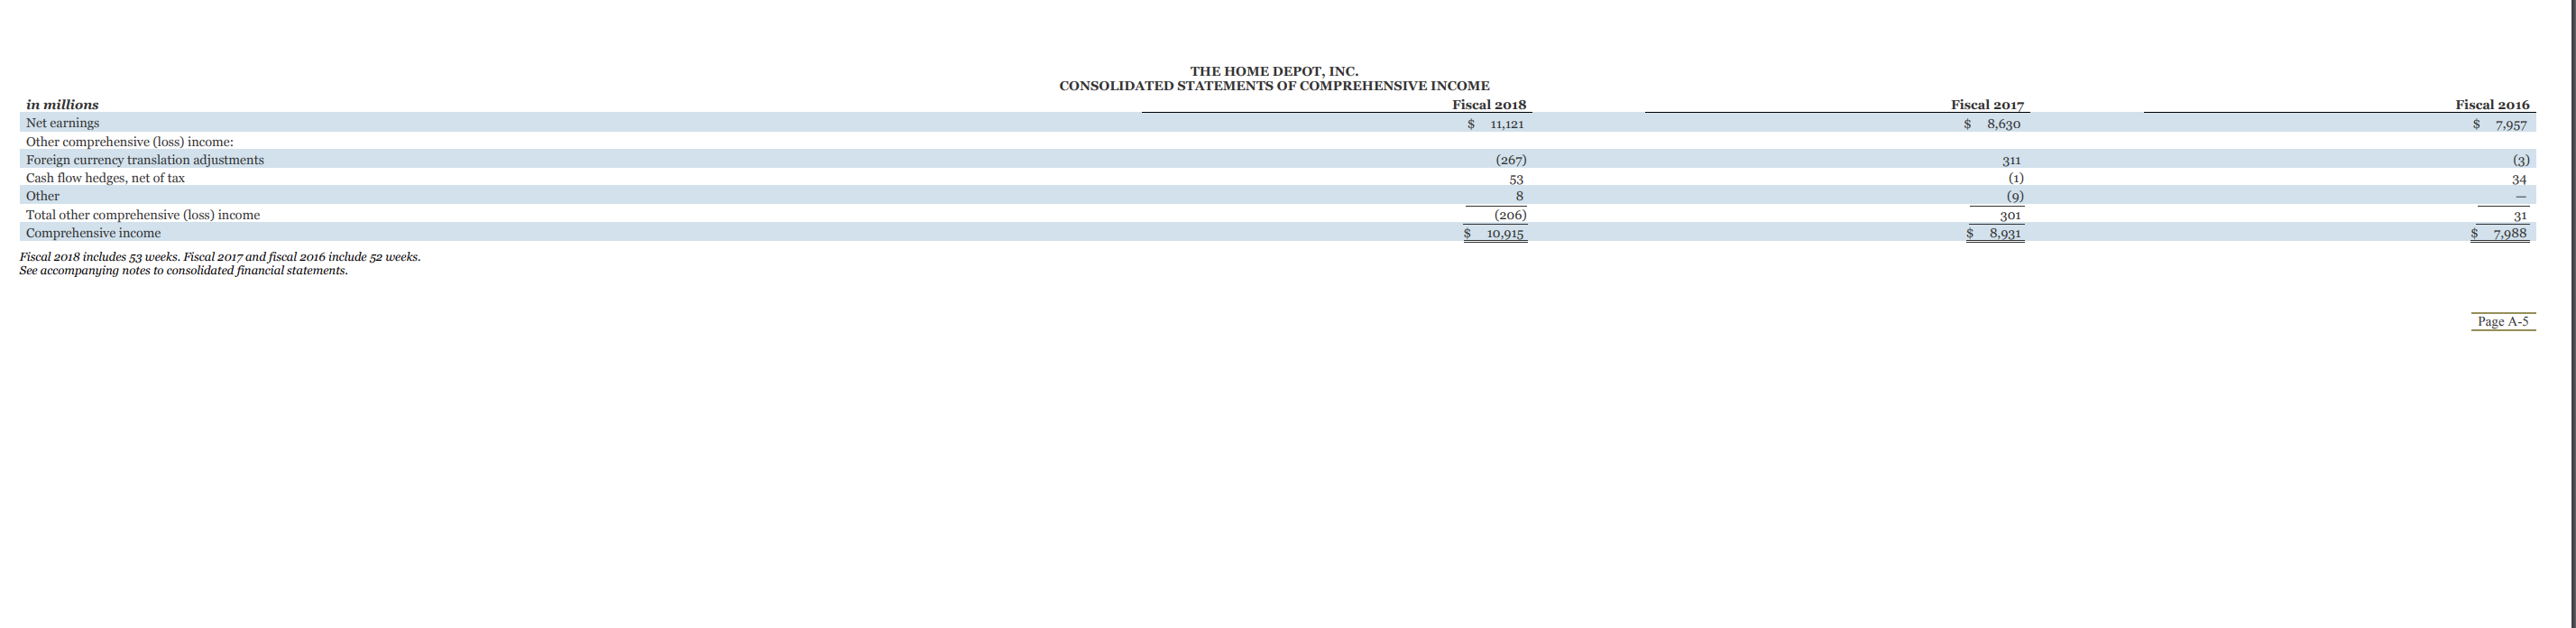Viewport: 2576px width, 628px height.
Task: Select total value 31 for Fiscal 2016
Action: (x=2520, y=215)
